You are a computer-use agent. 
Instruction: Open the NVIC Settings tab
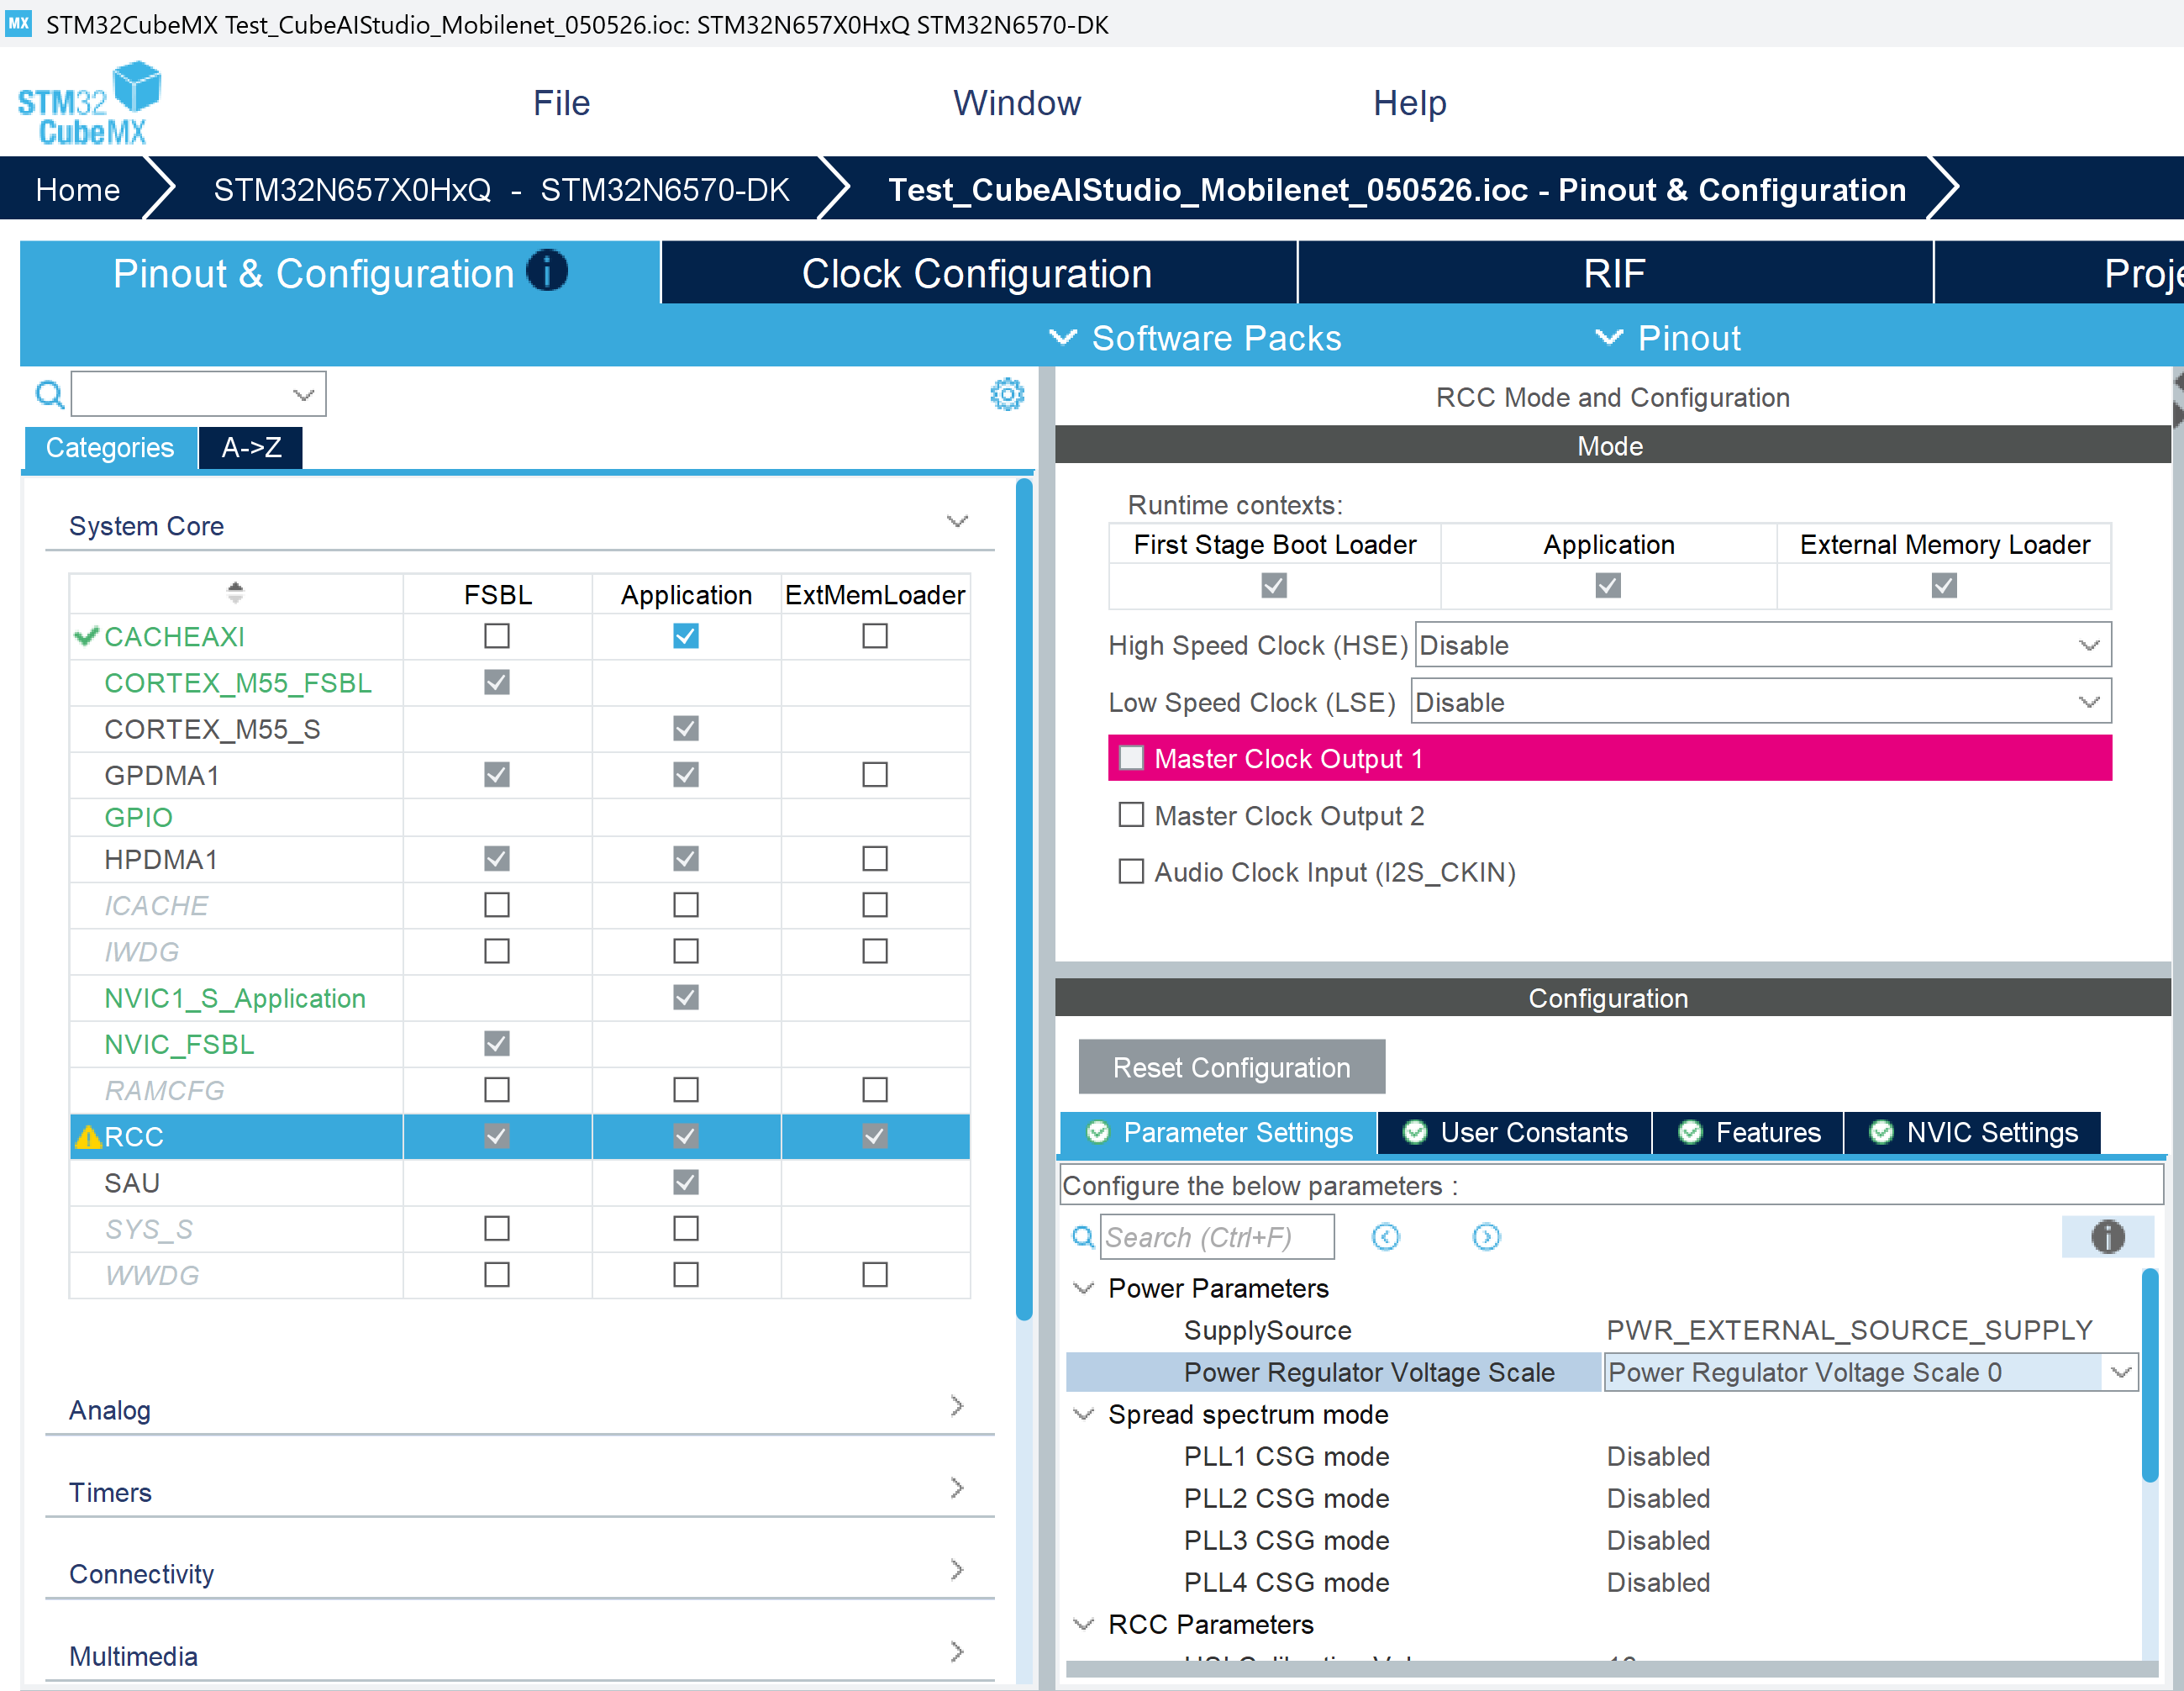[1972, 1132]
